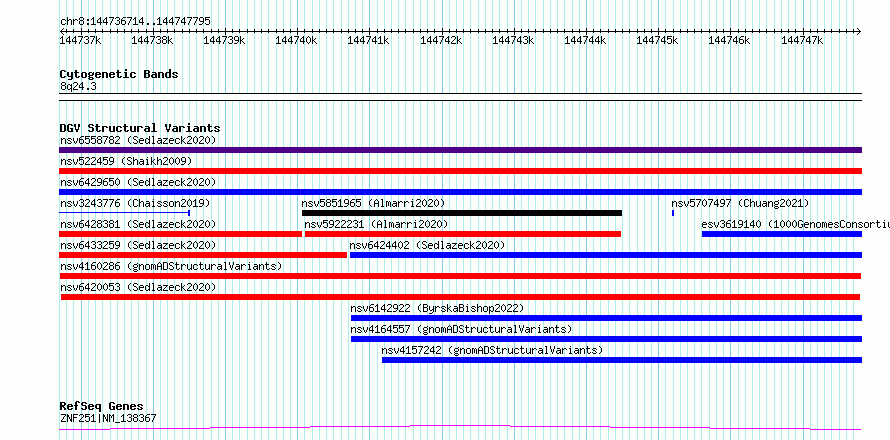Image resolution: width=890 pixels, height=440 pixels.
Task: Click the 144745k ruler mark
Action: point(658,40)
